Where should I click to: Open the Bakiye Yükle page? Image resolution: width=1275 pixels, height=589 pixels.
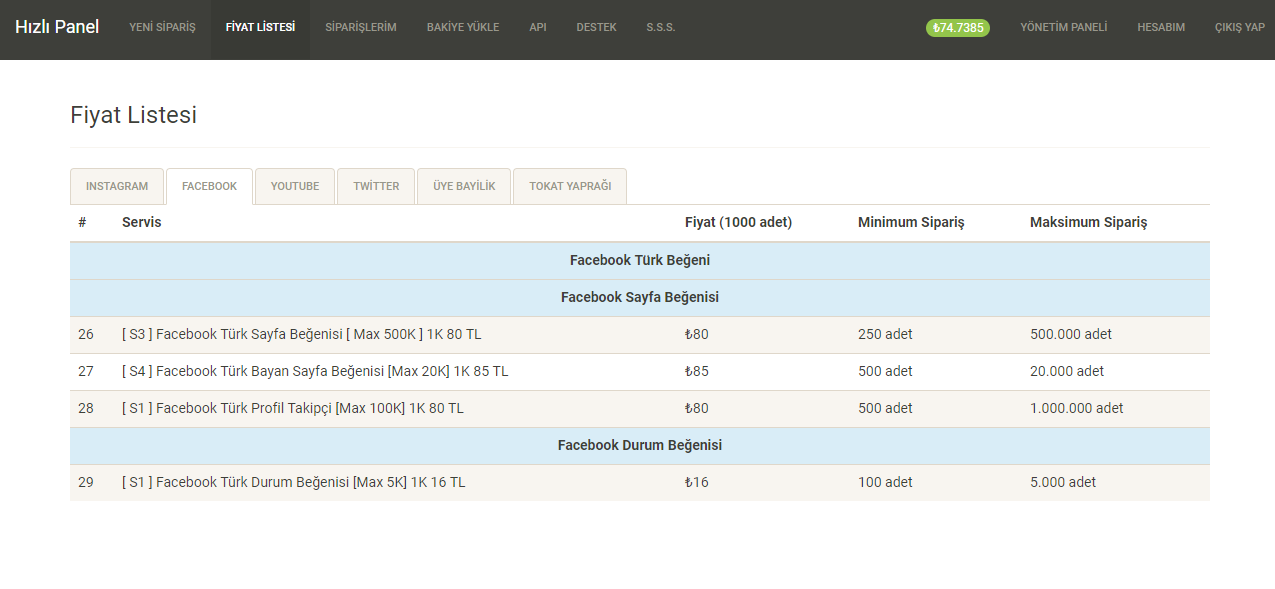pyautogui.click(x=463, y=28)
